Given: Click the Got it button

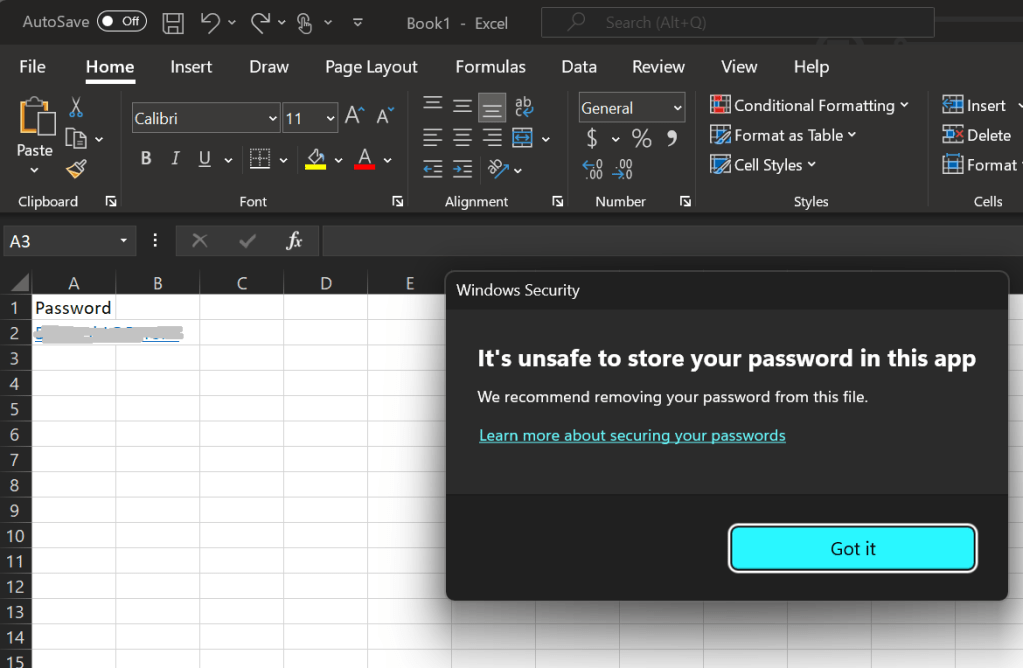Looking at the screenshot, I should pos(852,548).
